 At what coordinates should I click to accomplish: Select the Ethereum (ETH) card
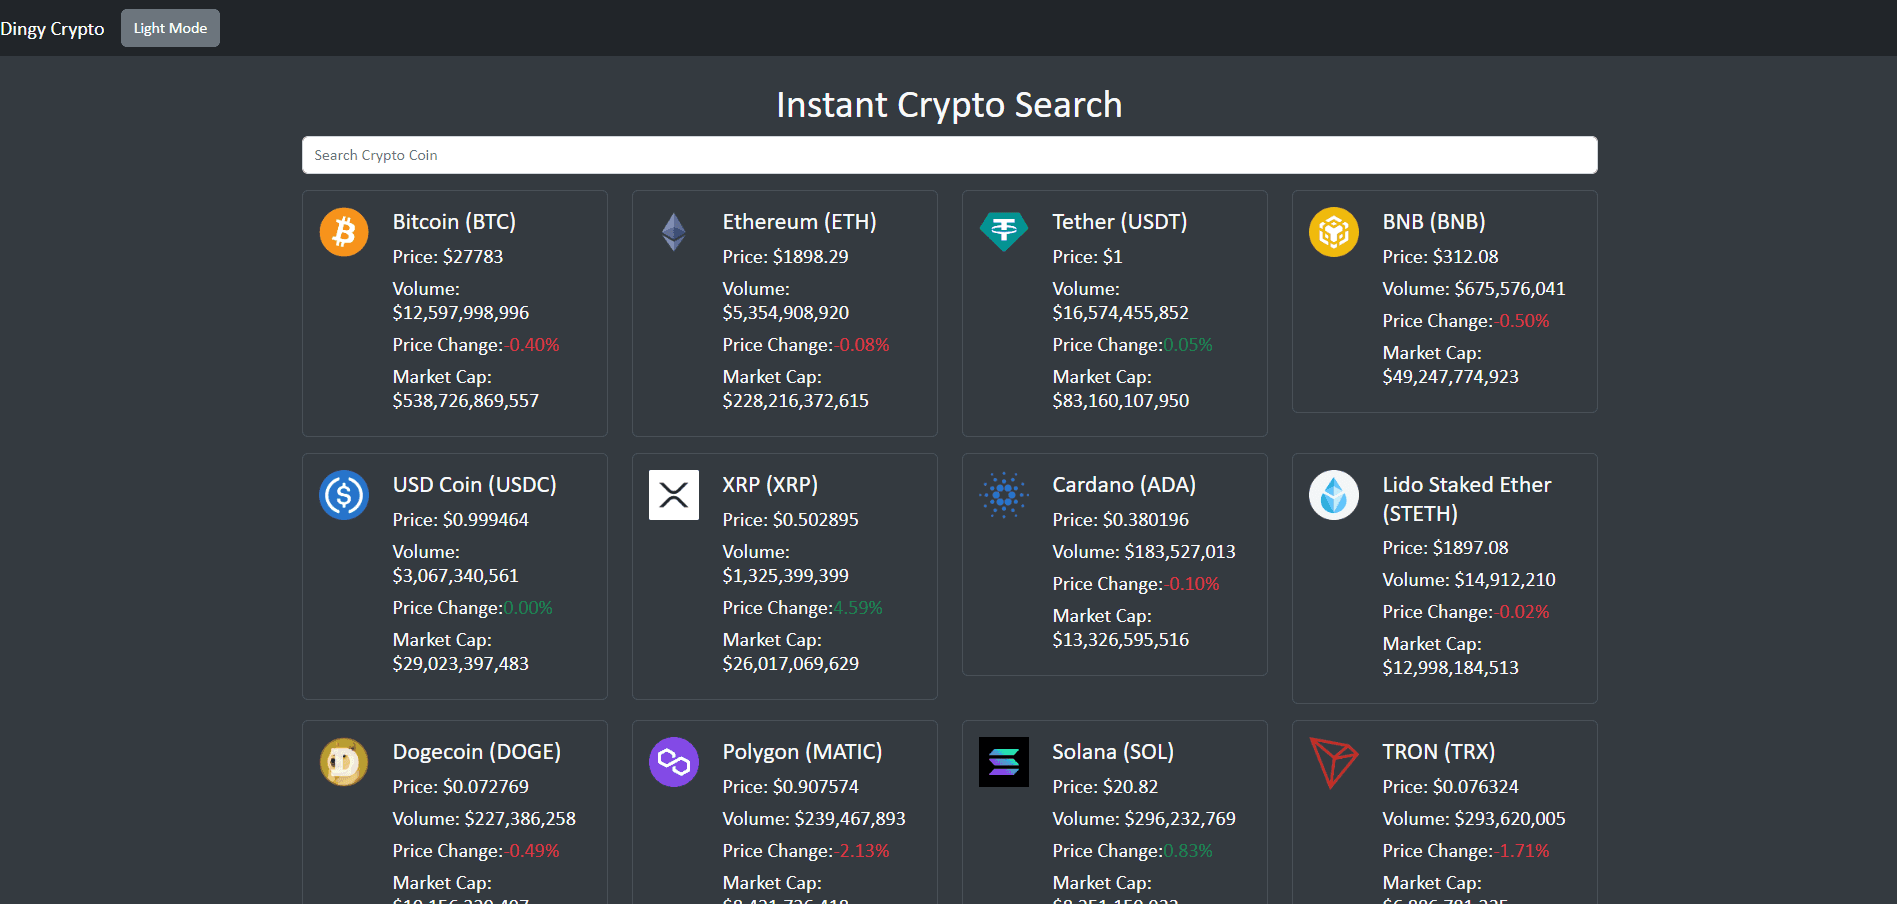(x=784, y=312)
